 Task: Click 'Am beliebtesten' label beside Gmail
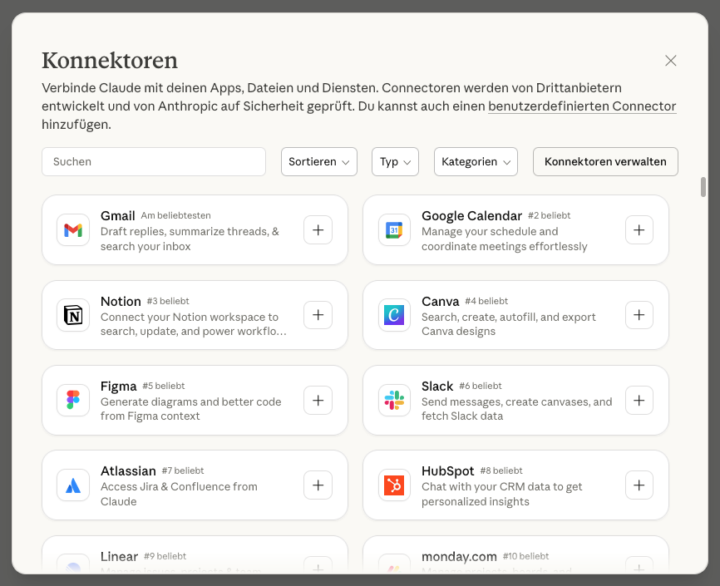(176, 215)
